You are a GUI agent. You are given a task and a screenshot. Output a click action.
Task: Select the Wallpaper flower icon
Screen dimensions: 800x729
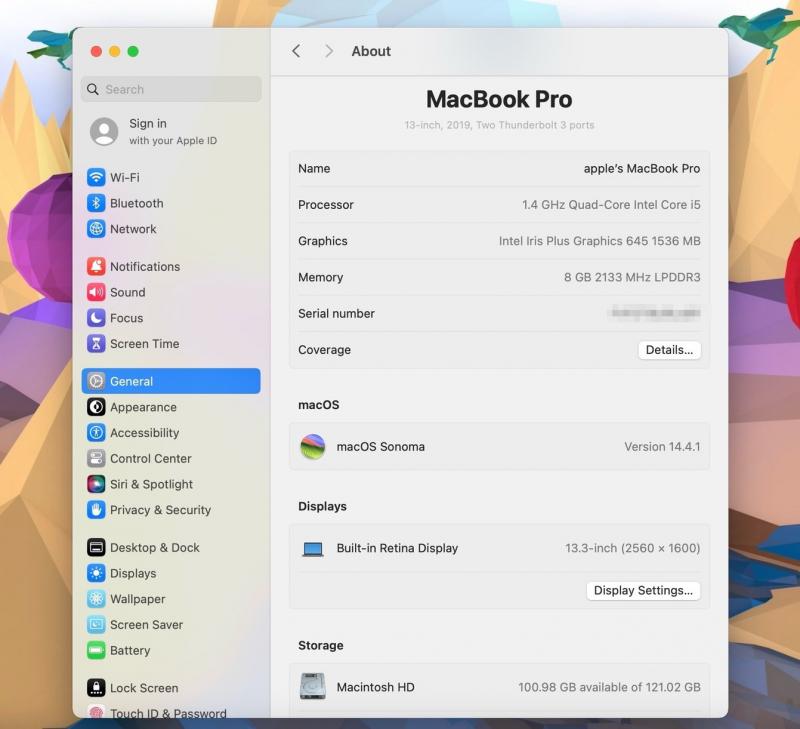coord(96,599)
